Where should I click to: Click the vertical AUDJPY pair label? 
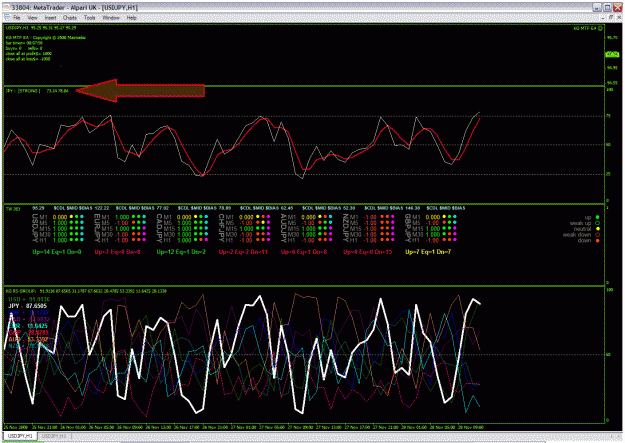pyautogui.click(x=283, y=228)
